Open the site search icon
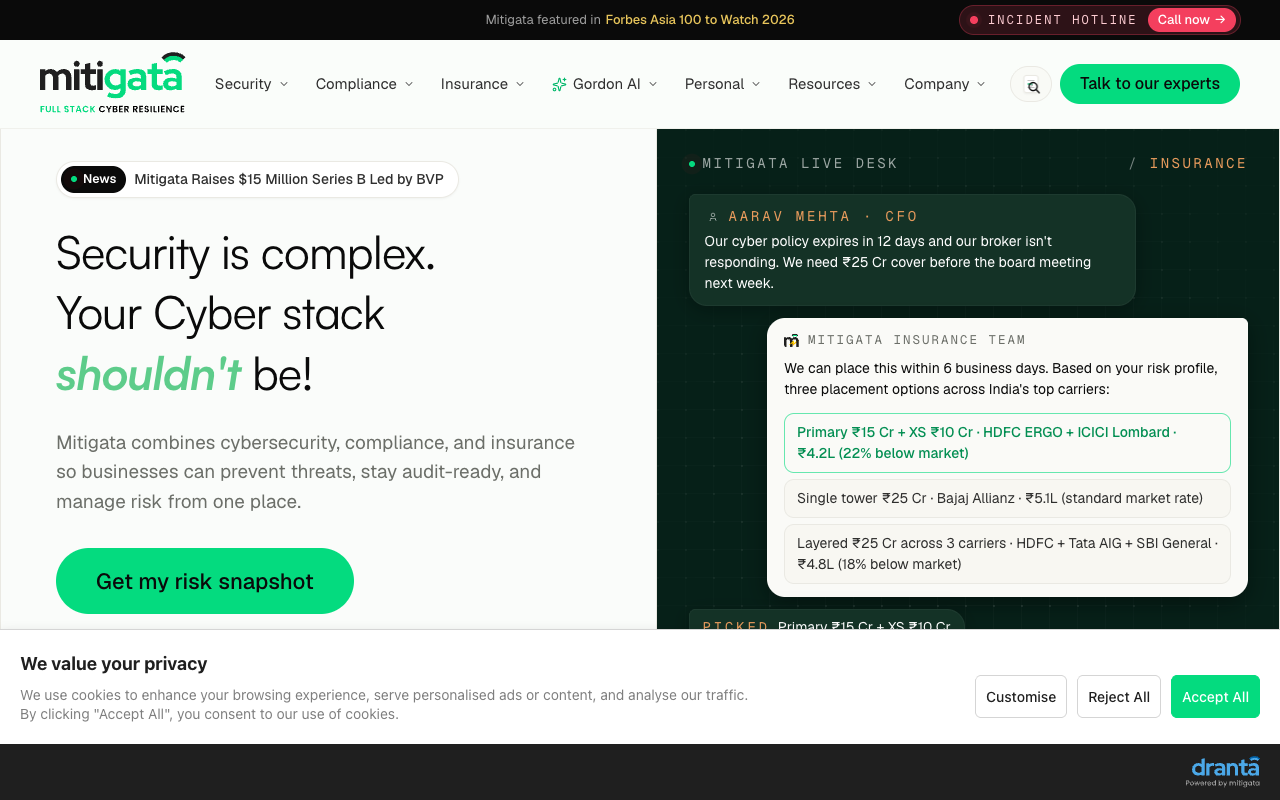This screenshot has height=800, width=1280. 1031,84
